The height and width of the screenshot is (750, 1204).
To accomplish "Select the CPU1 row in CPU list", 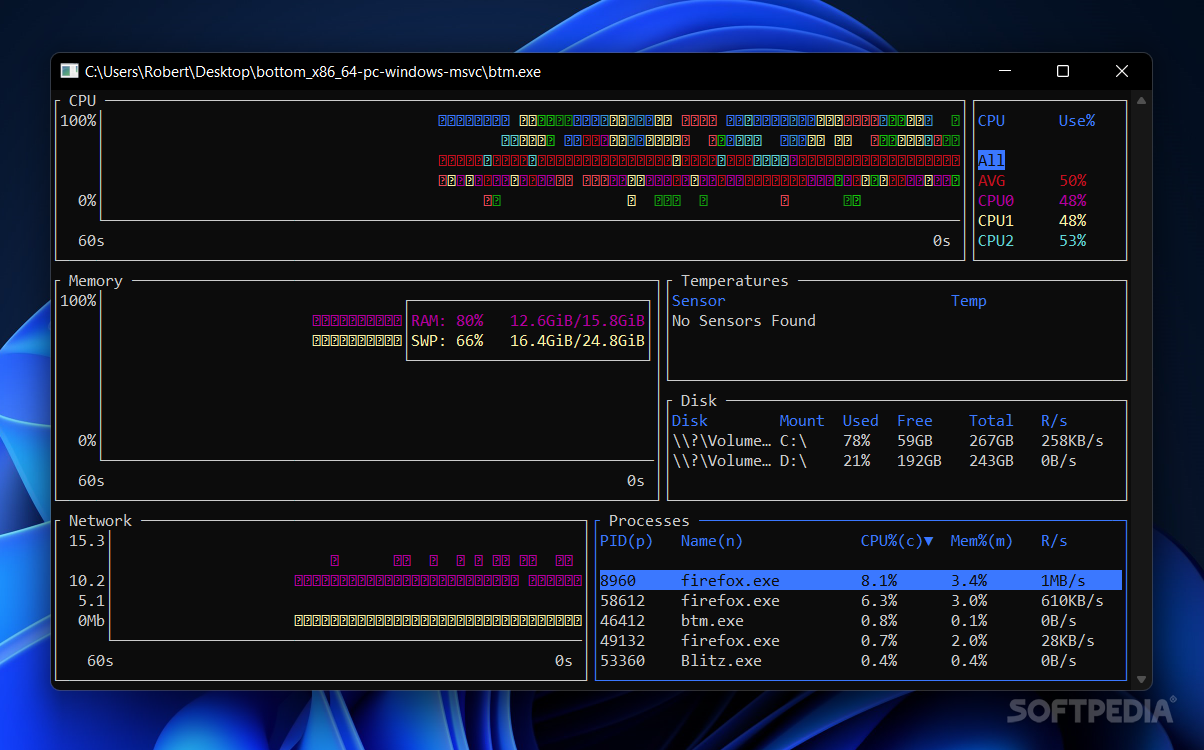I will [1032, 221].
